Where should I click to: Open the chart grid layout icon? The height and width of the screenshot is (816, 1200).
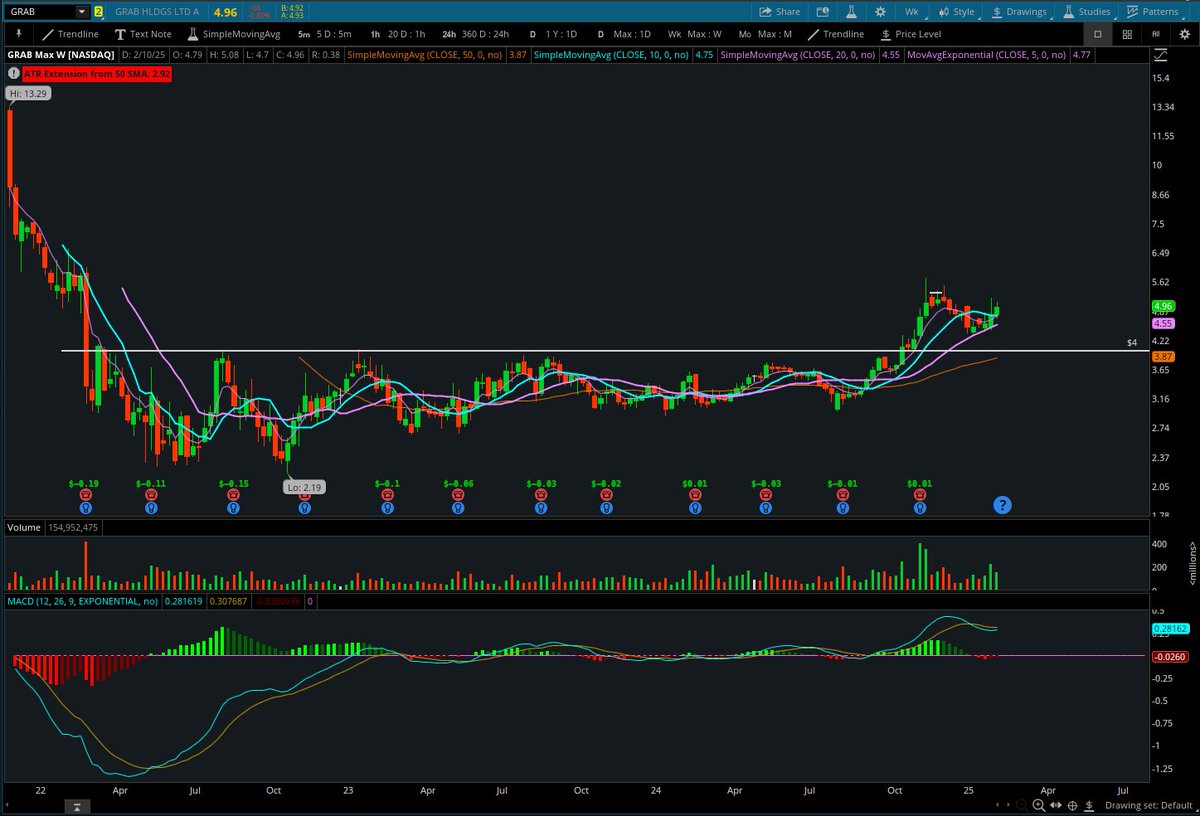click(1127, 34)
